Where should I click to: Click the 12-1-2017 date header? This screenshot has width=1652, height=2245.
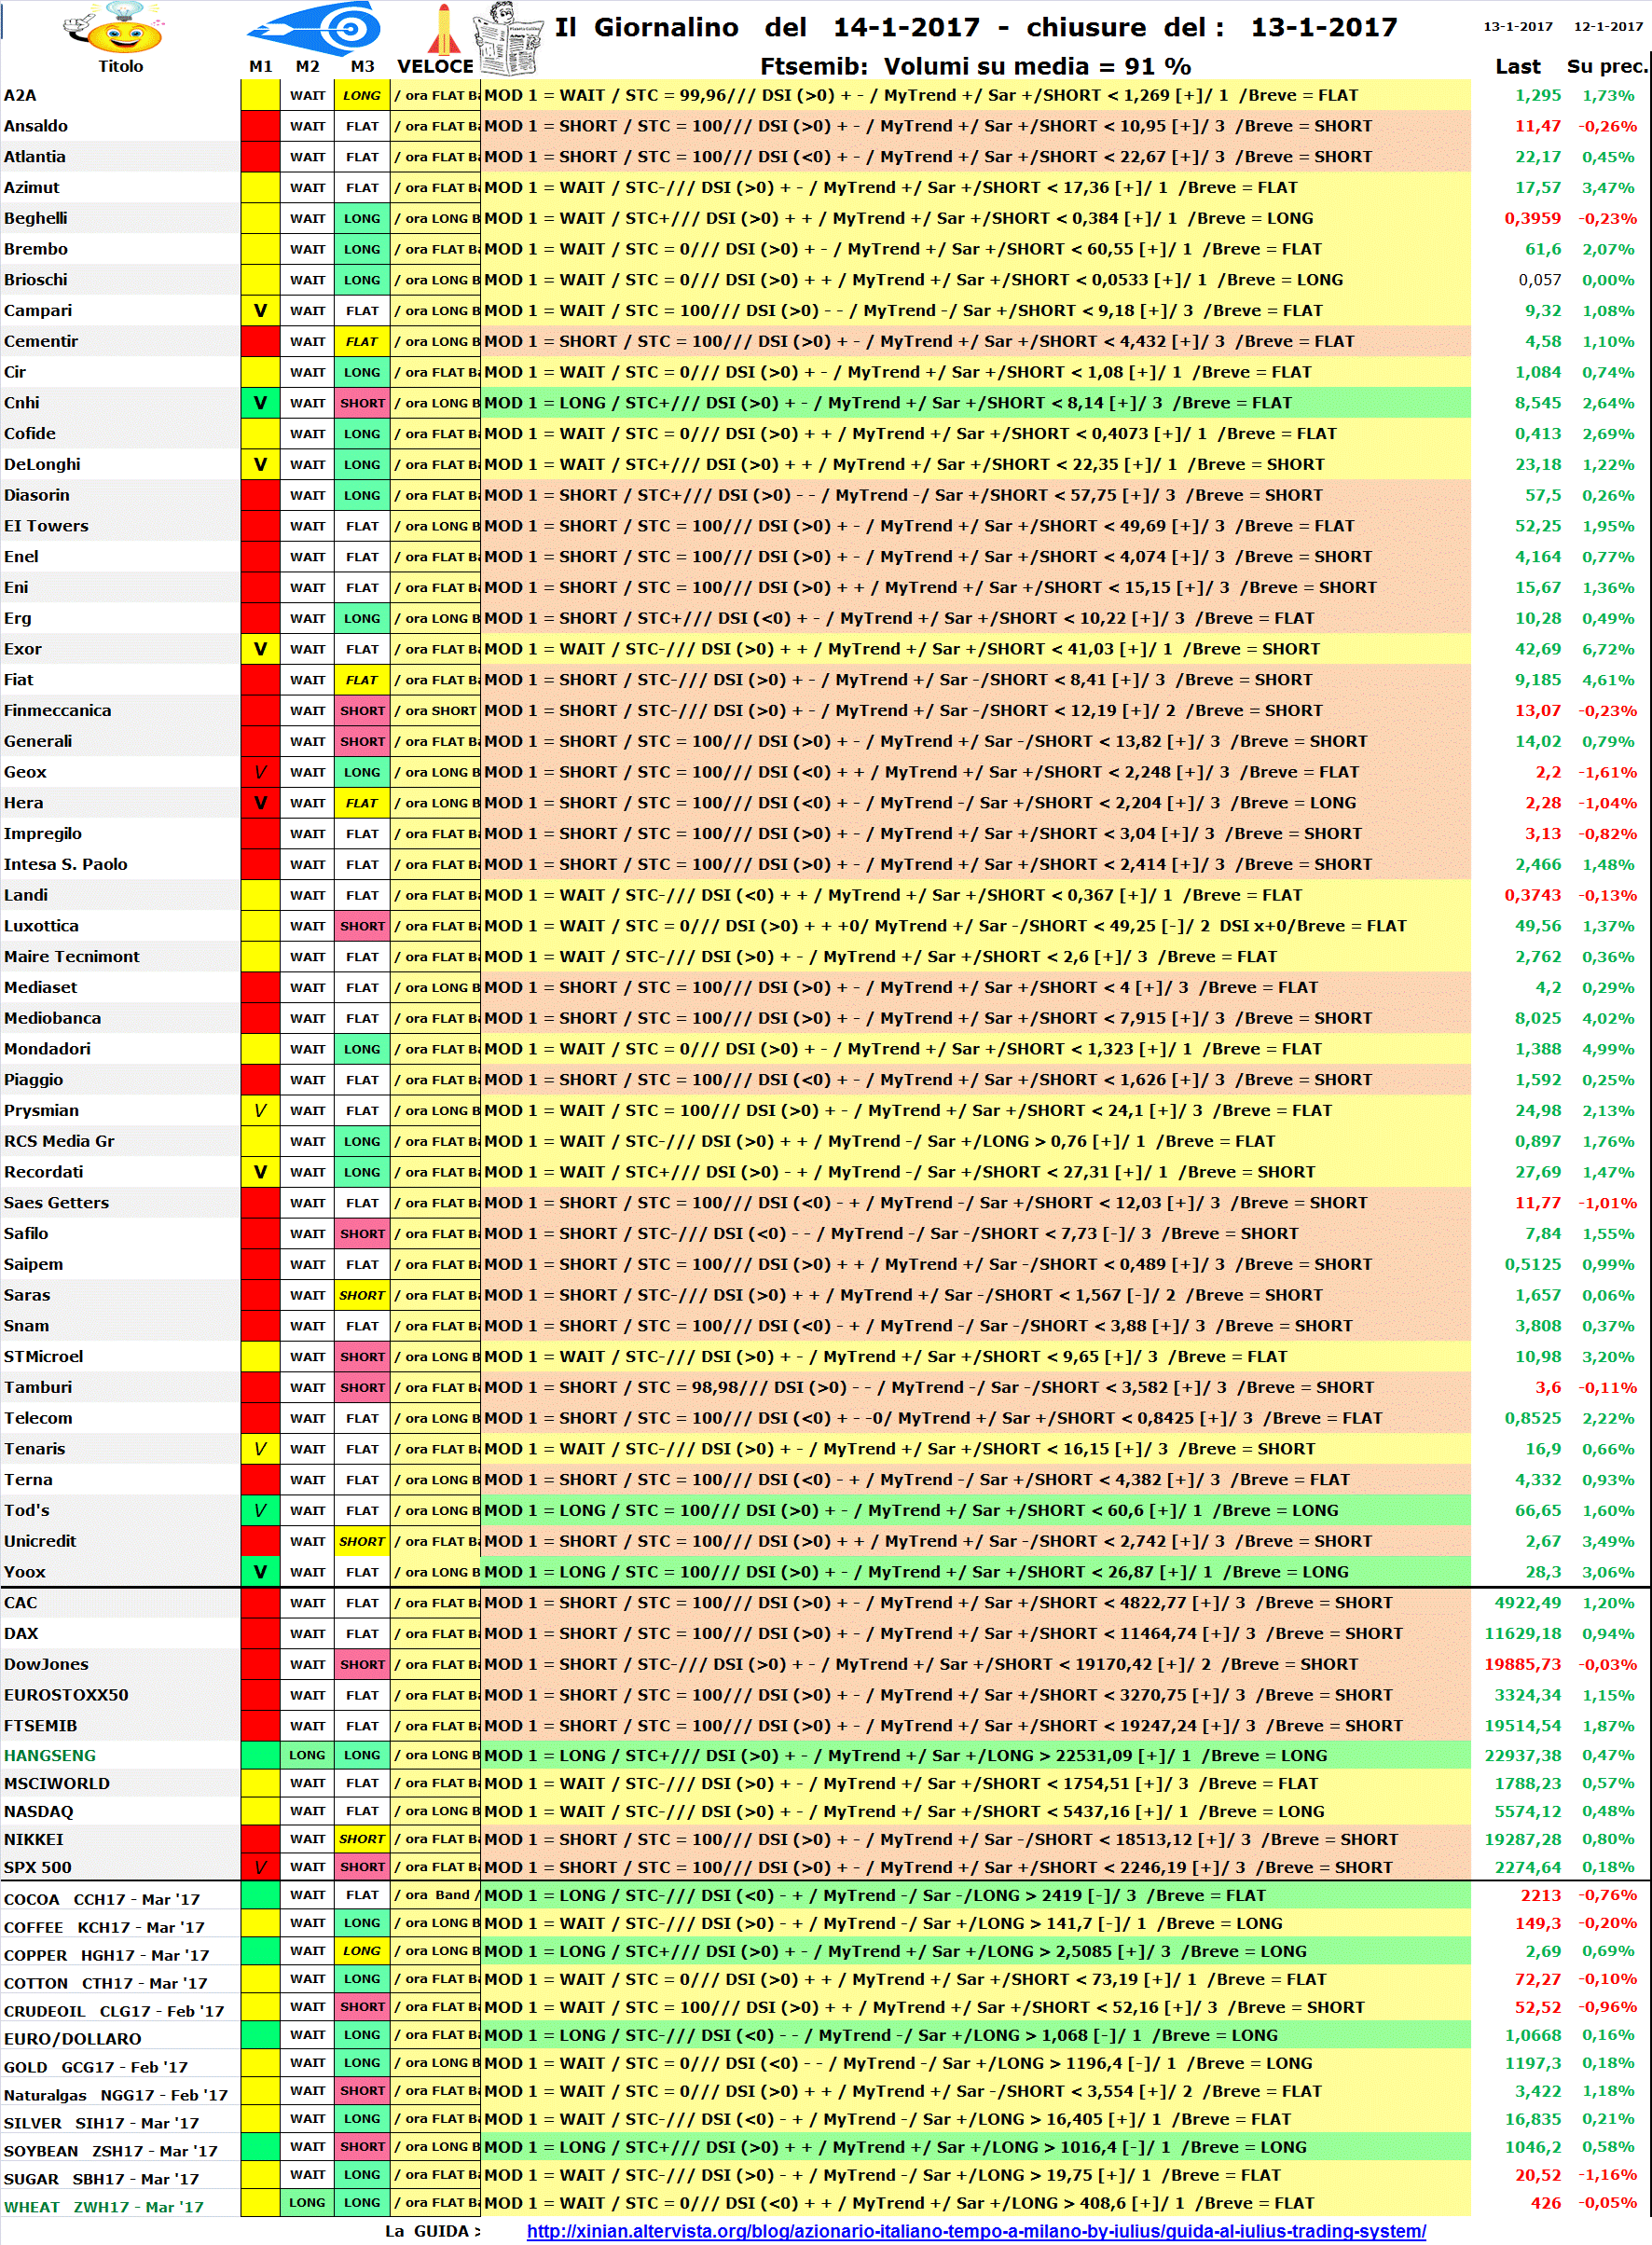pyautogui.click(x=1608, y=26)
